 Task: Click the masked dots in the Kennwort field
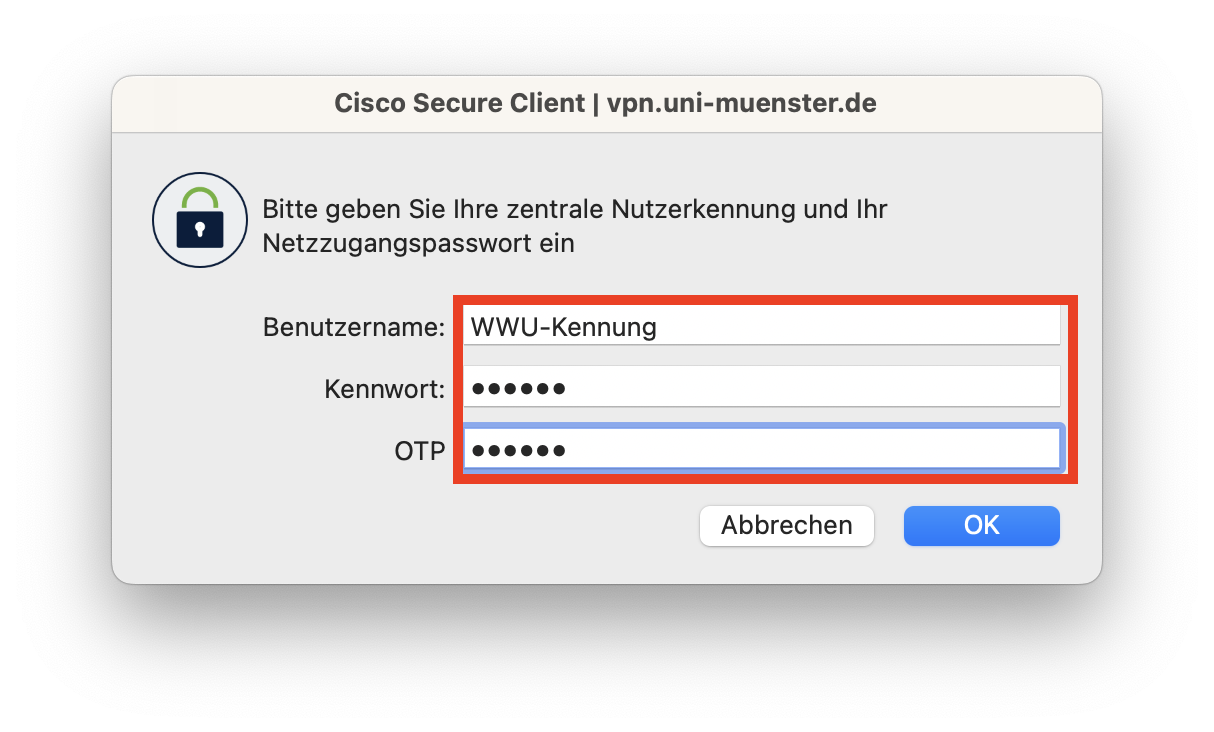pyautogui.click(x=518, y=388)
